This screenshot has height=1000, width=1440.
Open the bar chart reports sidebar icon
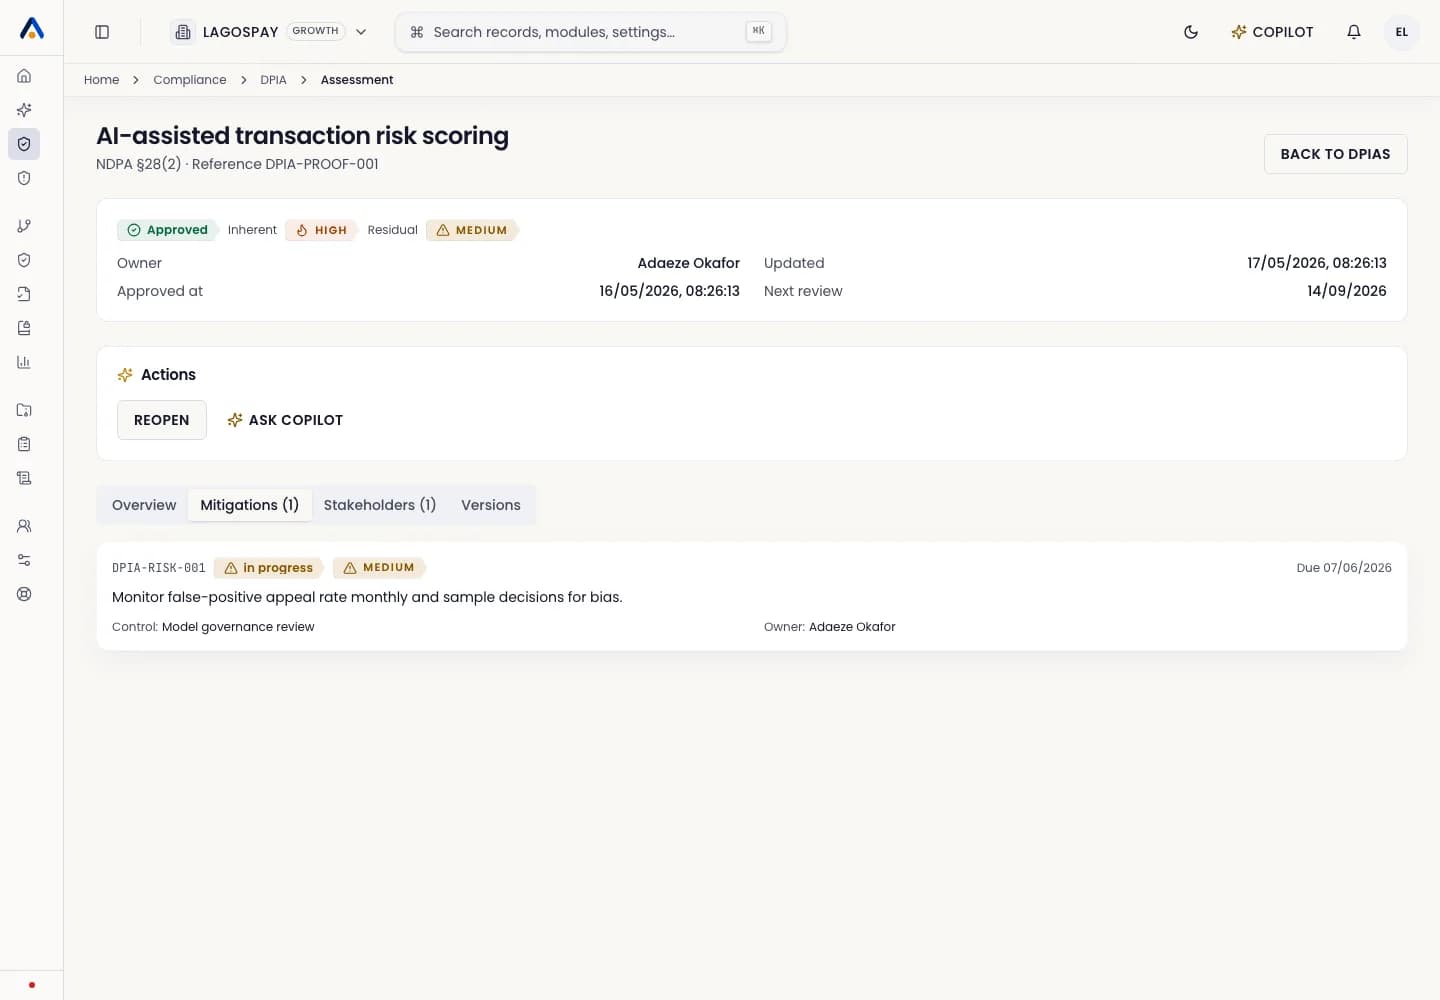24,362
